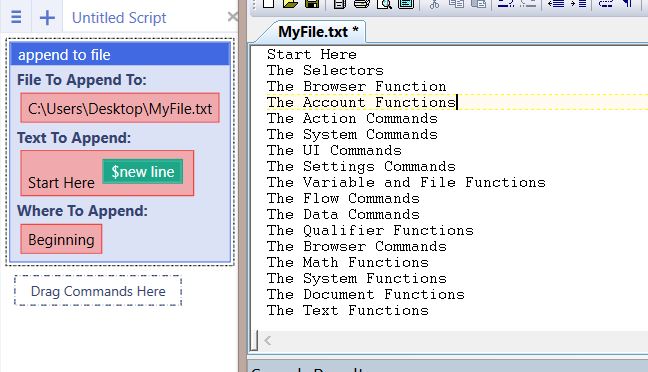Switch to the Untitled Script tab

(x=119, y=18)
